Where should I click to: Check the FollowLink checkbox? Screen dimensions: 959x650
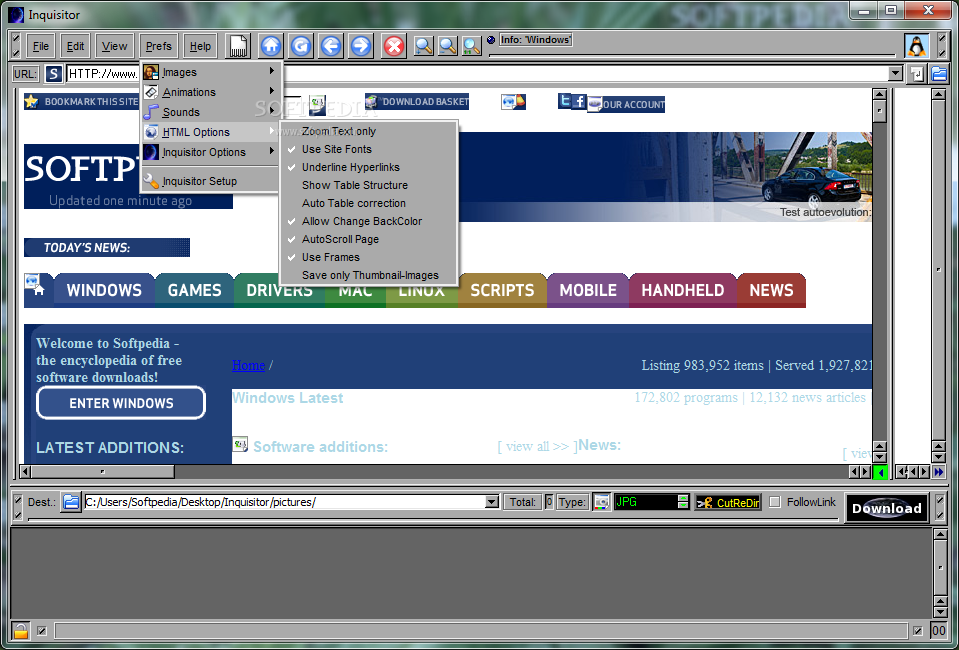click(x=775, y=502)
